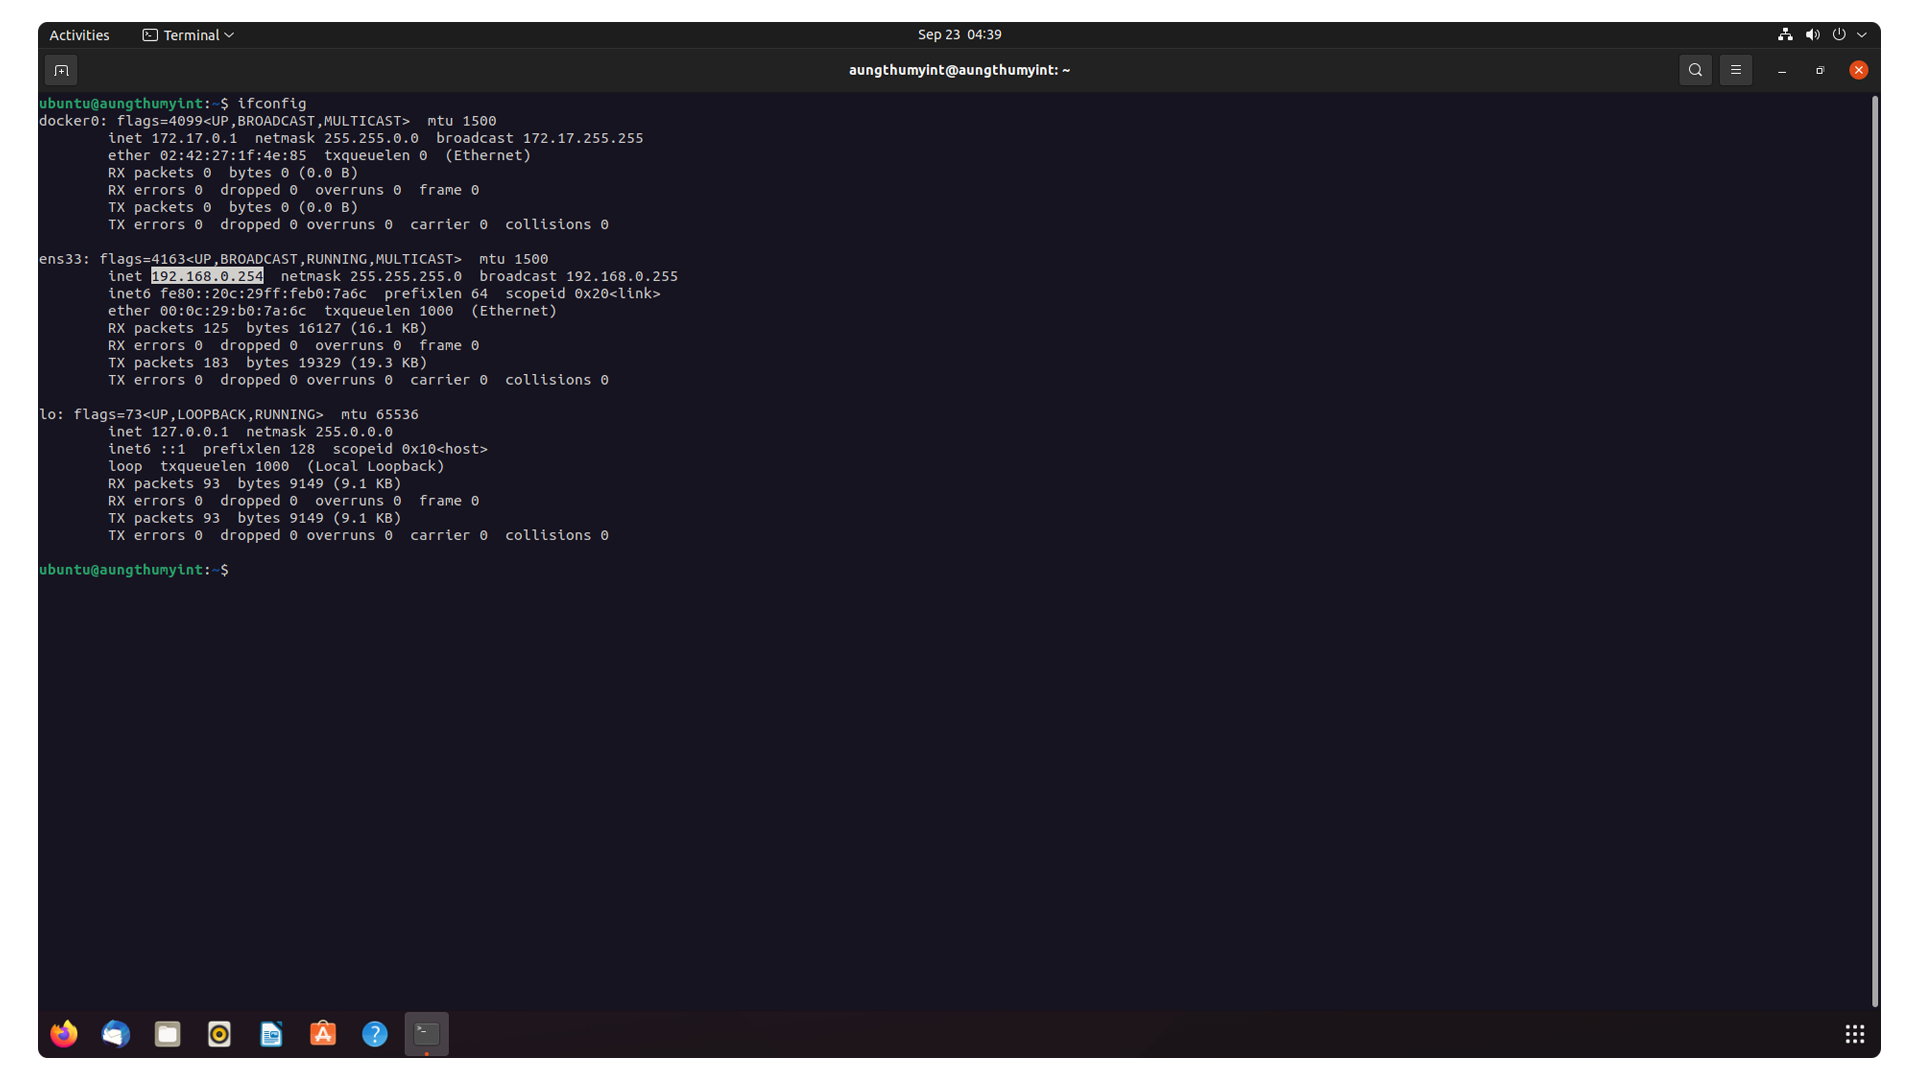The image size is (1920, 1080).
Task: Open LibreOffice Writer from the dock
Action: tap(271, 1034)
